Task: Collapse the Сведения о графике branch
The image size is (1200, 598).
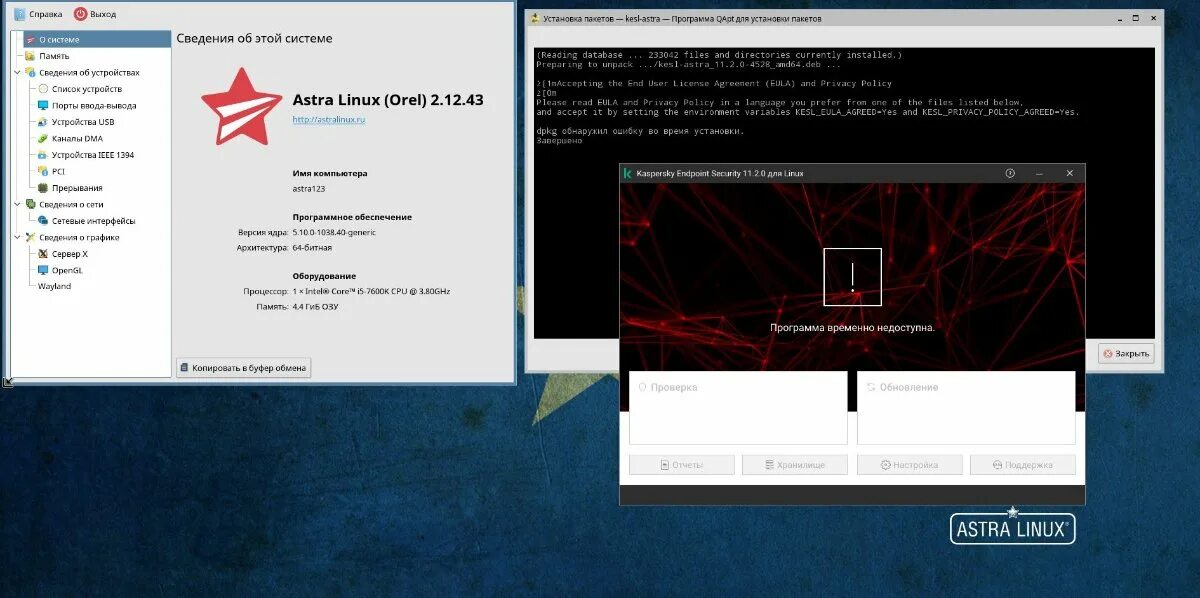Action: [x=17, y=237]
